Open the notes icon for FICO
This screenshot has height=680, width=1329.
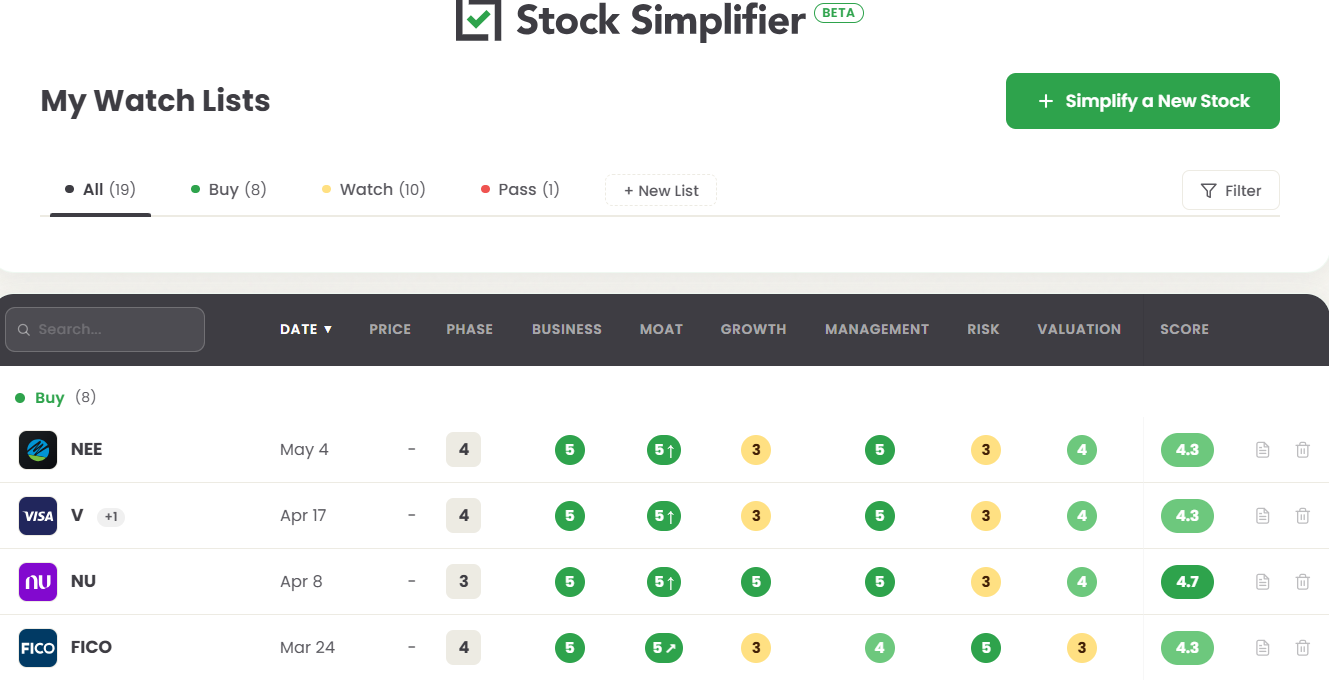[1262, 648]
